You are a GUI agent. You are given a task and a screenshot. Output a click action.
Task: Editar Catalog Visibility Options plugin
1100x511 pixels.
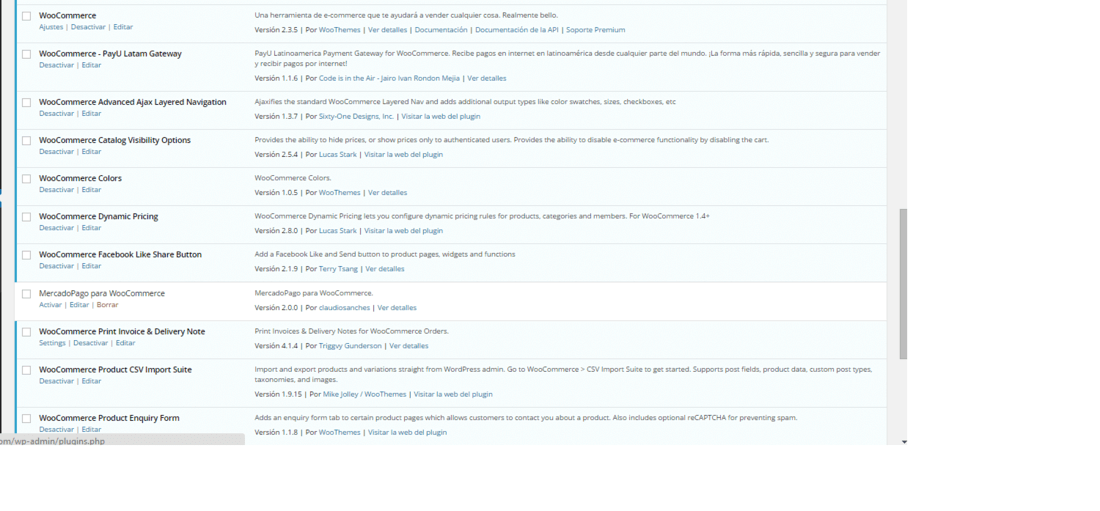(91, 152)
